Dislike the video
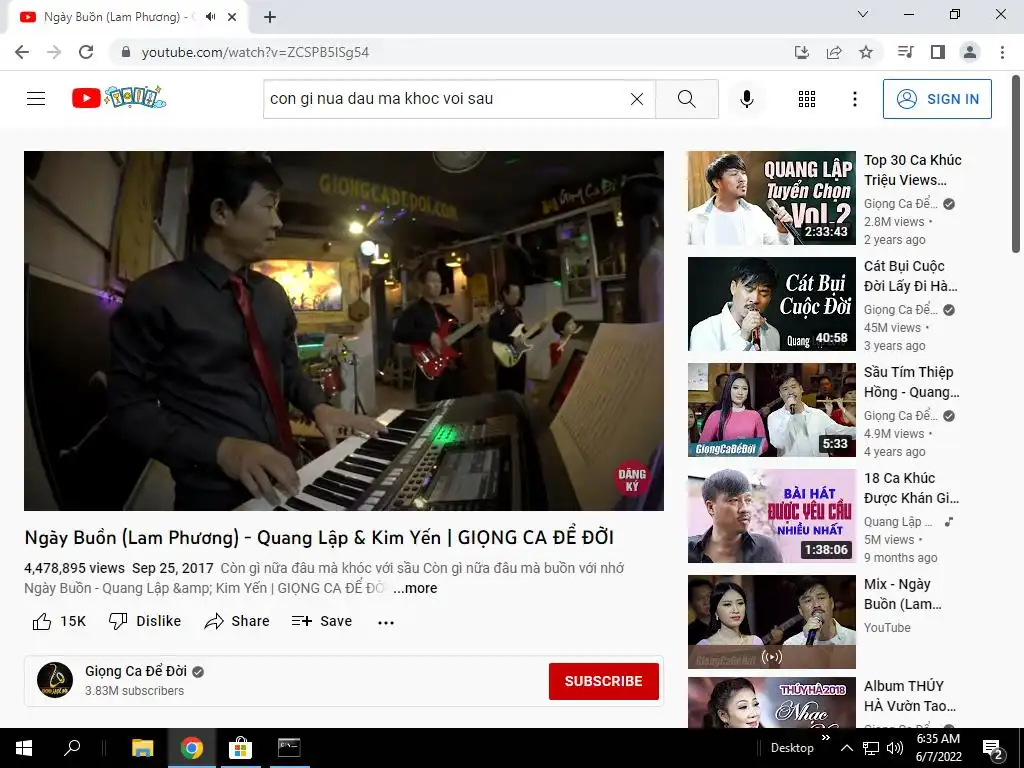Image resolution: width=1024 pixels, height=768 pixels. [144, 621]
